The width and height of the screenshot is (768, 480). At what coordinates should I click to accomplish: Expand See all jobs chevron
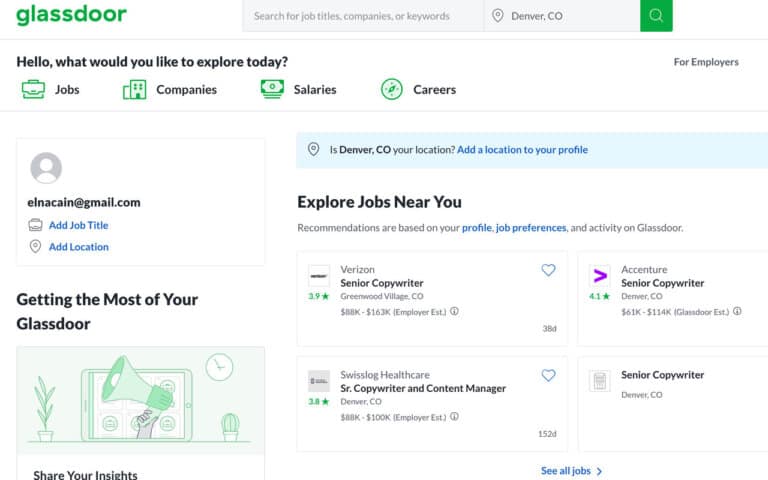click(x=599, y=471)
